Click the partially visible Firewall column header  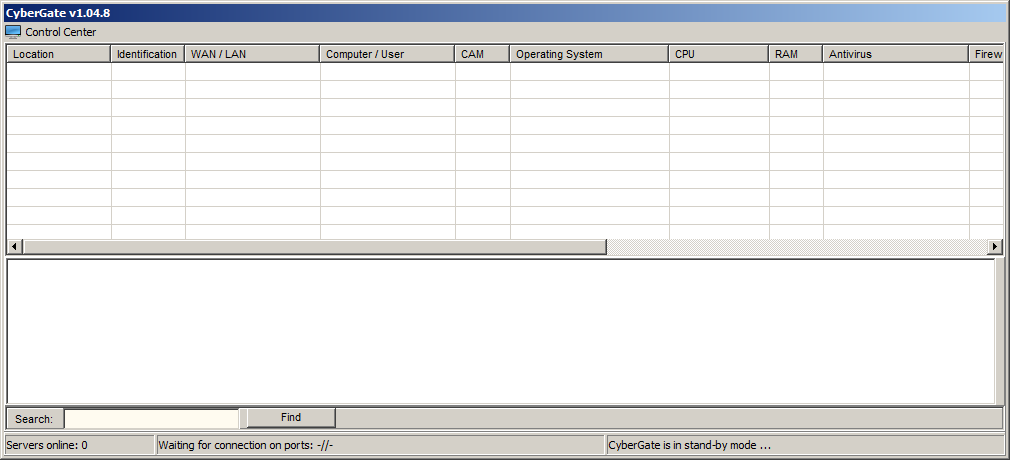pos(987,54)
